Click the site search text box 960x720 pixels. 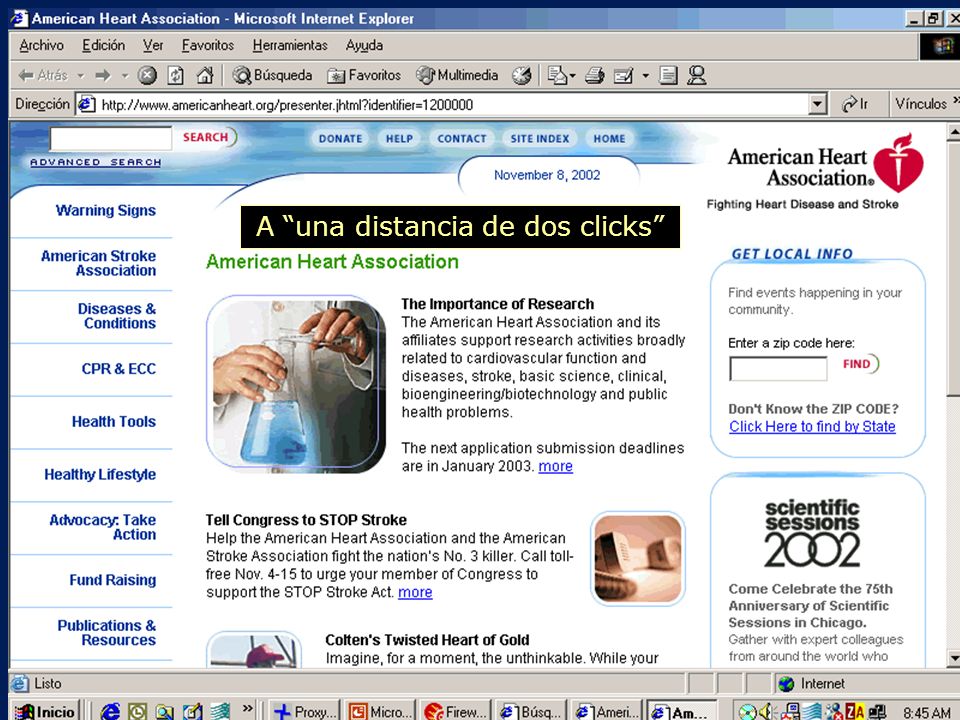[x=111, y=138]
